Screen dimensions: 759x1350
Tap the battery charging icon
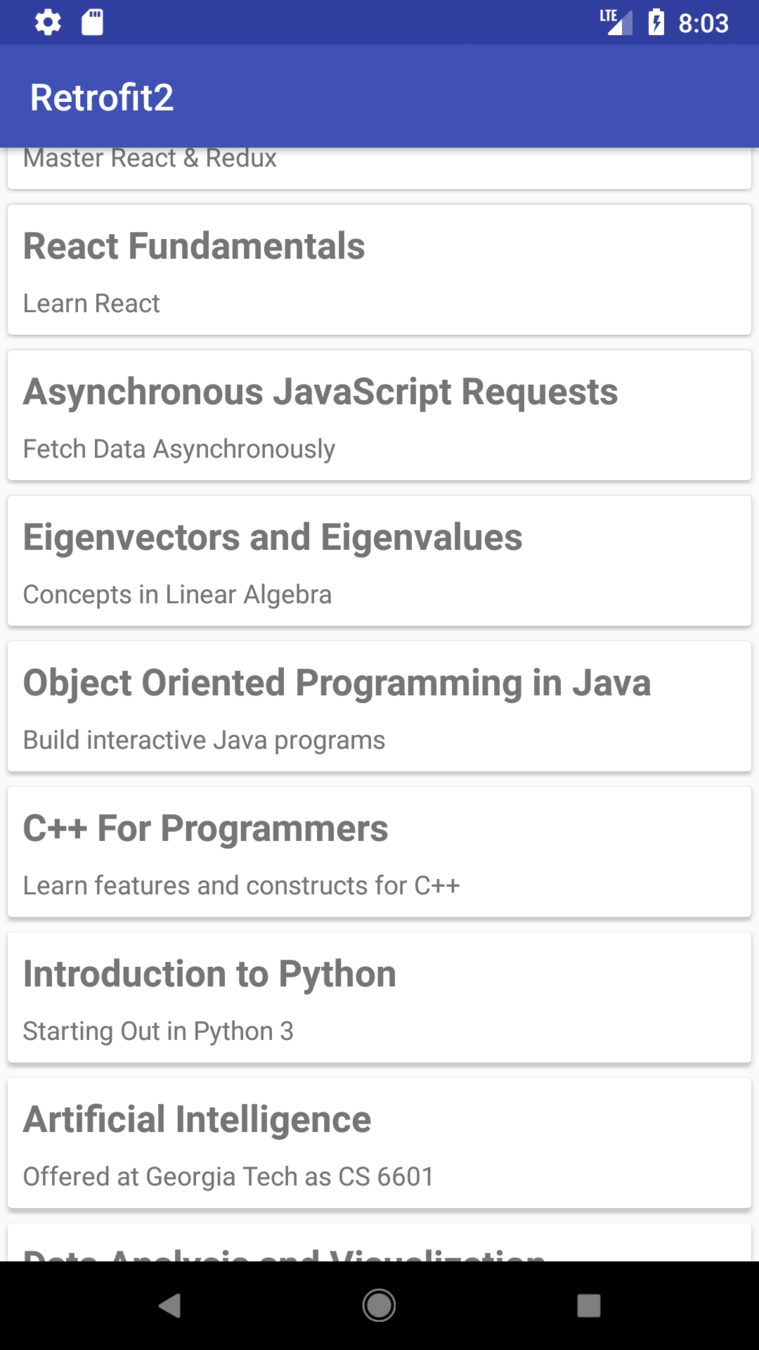(x=656, y=22)
